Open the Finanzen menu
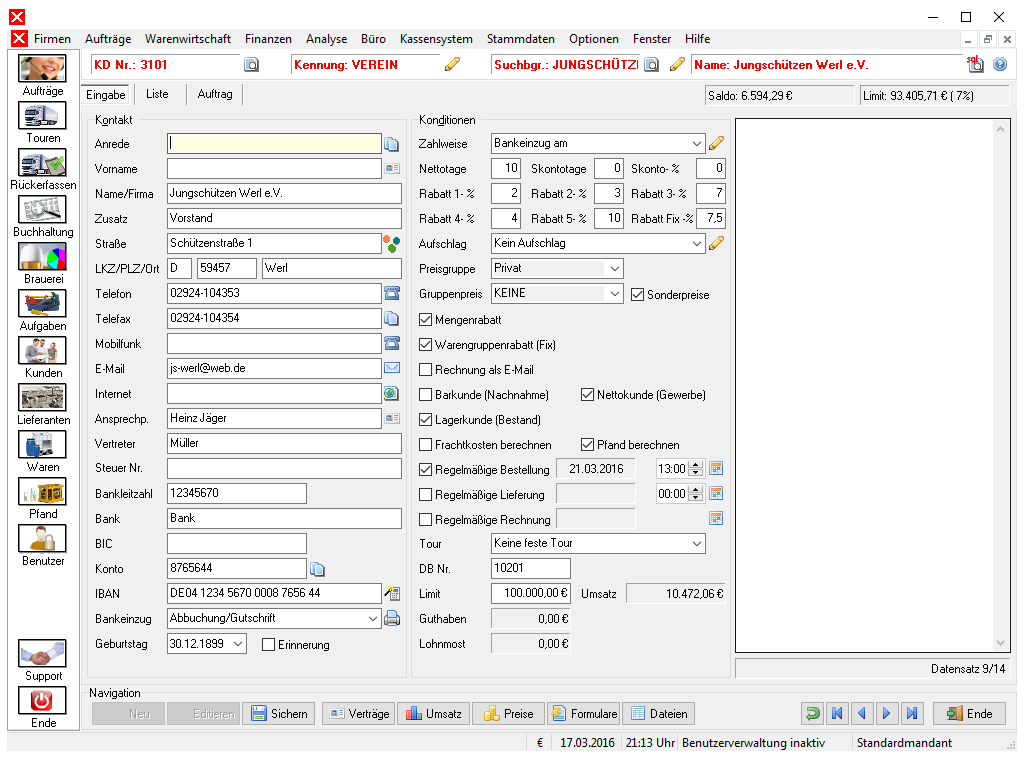 click(x=268, y=39)
